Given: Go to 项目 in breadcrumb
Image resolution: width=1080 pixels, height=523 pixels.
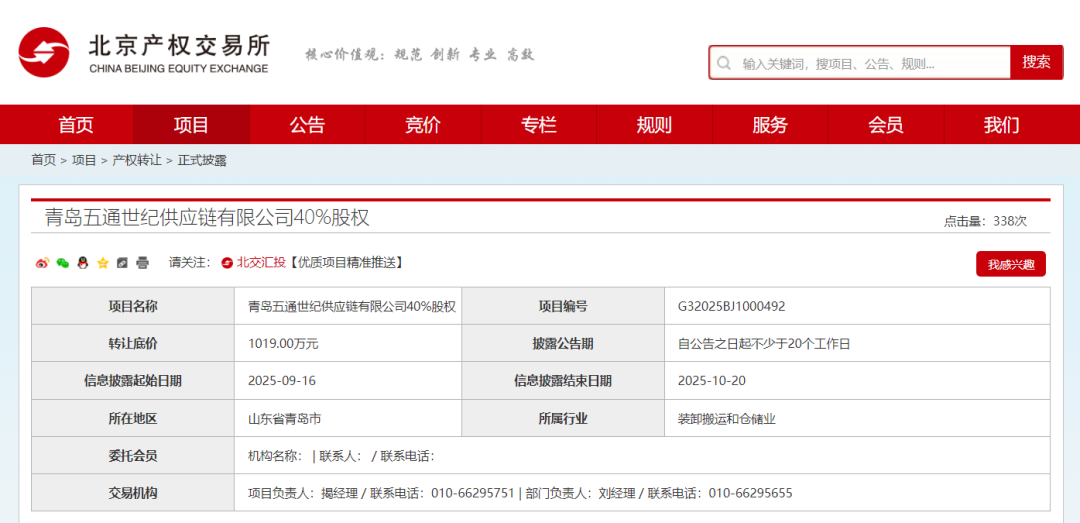Looking at the screenshot, I should pos(84,161).
